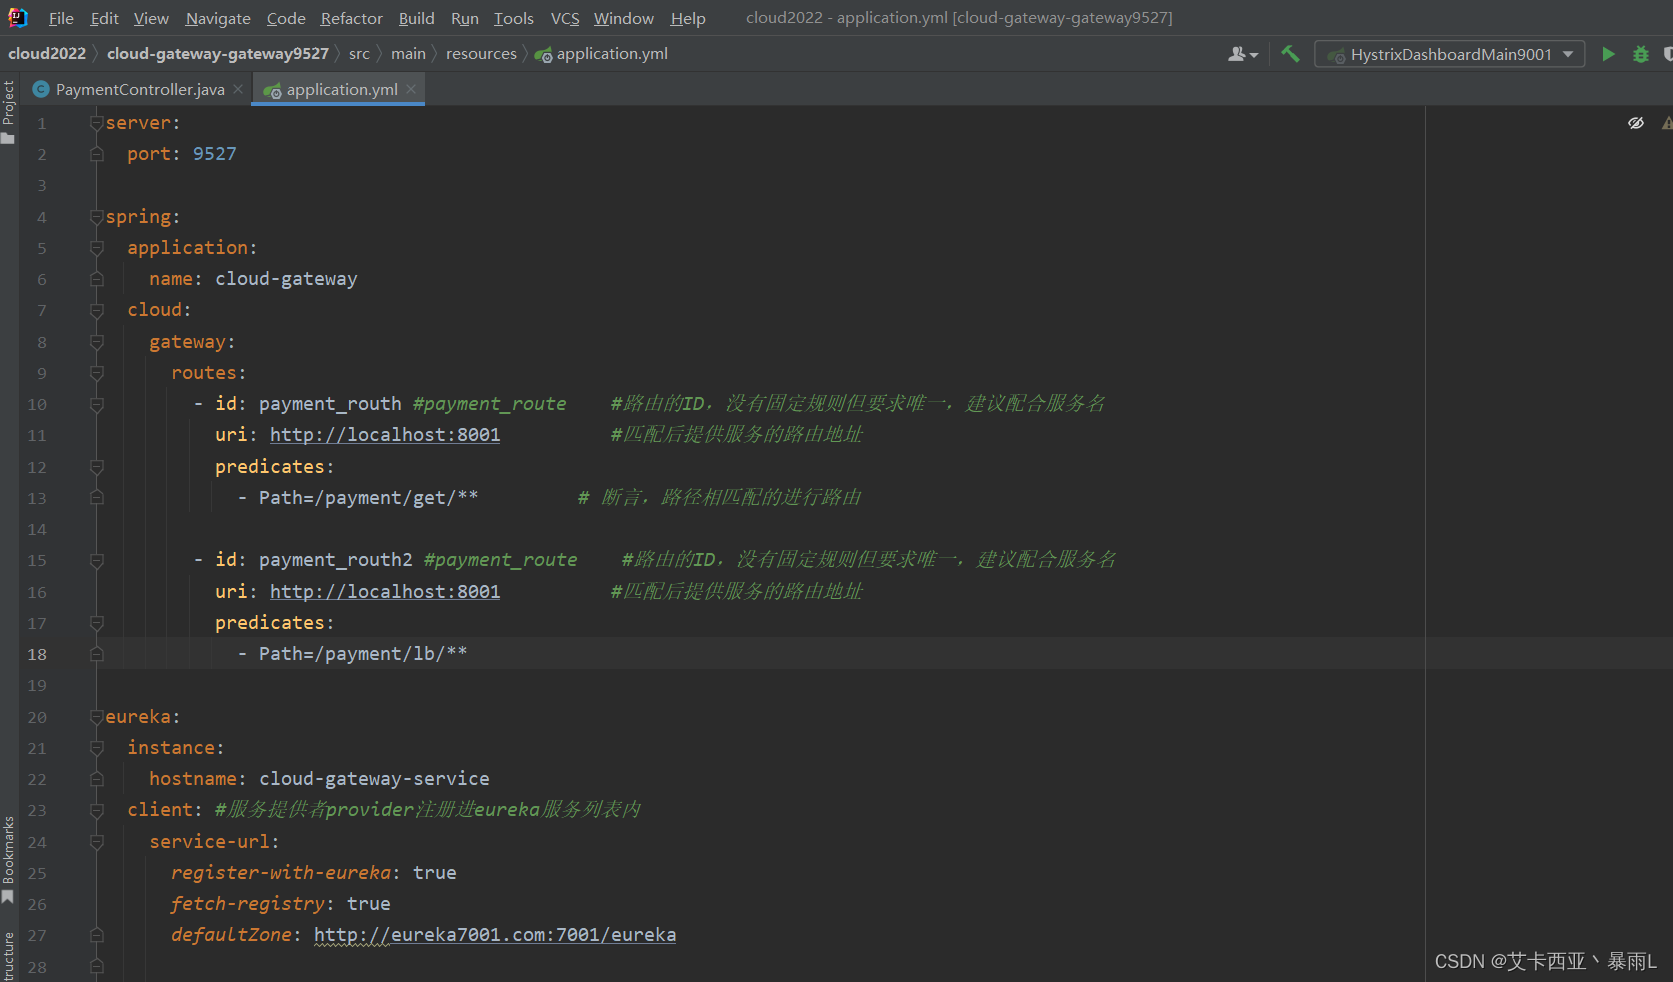This screenshot has height=982, width=1673.
Task: Open http://localhost:8001 link on line 11
Action: pyautogui.click(x=385, y=435)
